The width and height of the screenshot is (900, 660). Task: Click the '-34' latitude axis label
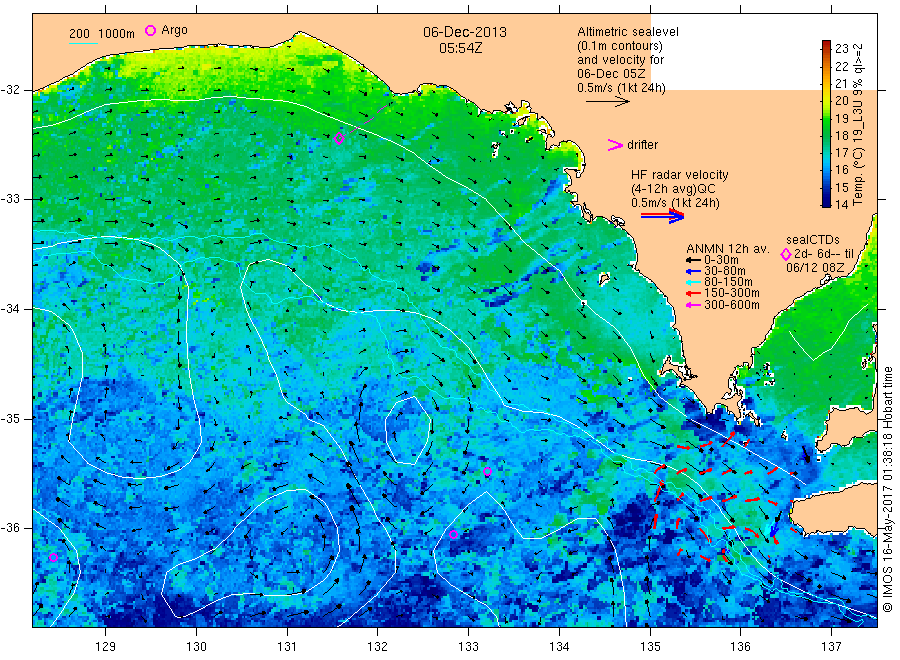click(x=10, y=309)
